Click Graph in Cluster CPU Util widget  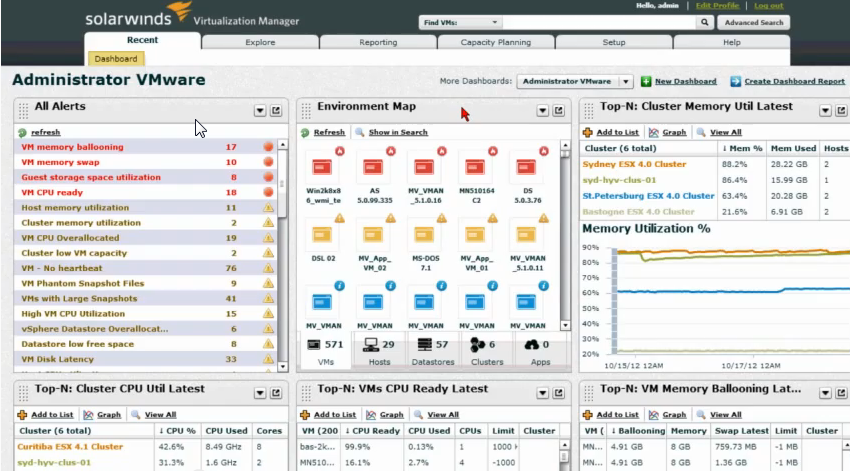click(x=108, y=415)
